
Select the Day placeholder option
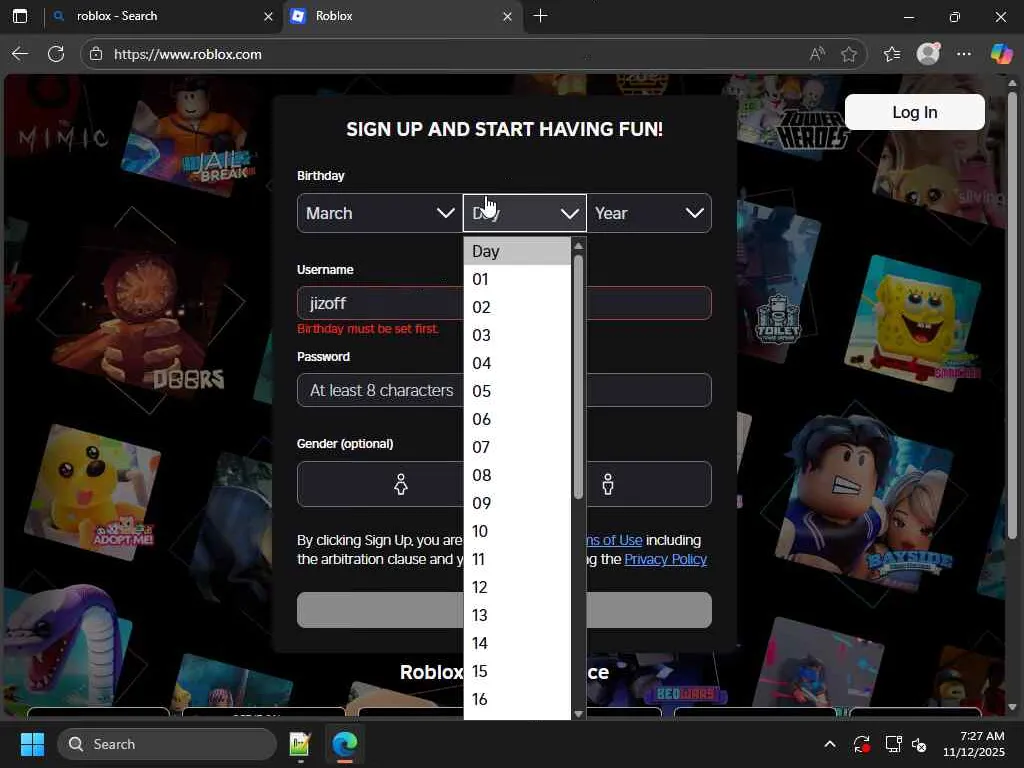pos(517,251)
